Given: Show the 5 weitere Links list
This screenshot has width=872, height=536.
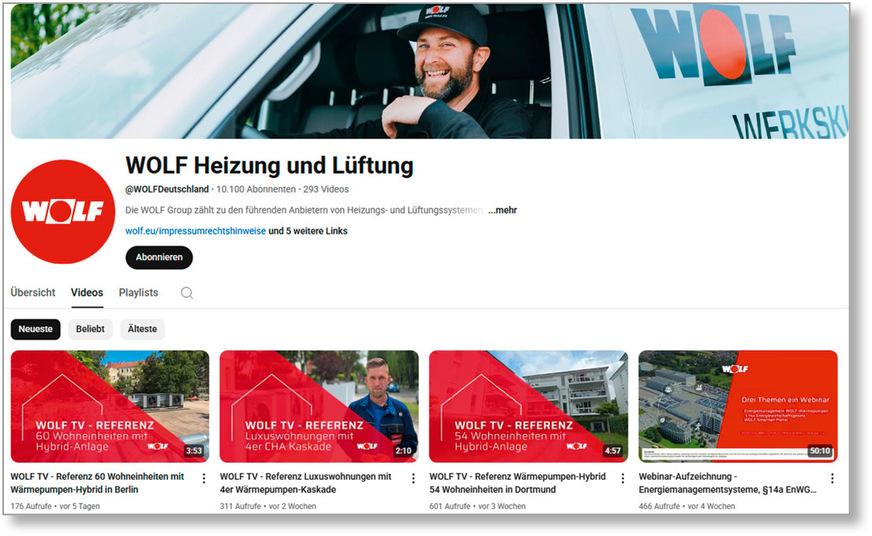Looking at the screenshot, I should pos(308,231).
